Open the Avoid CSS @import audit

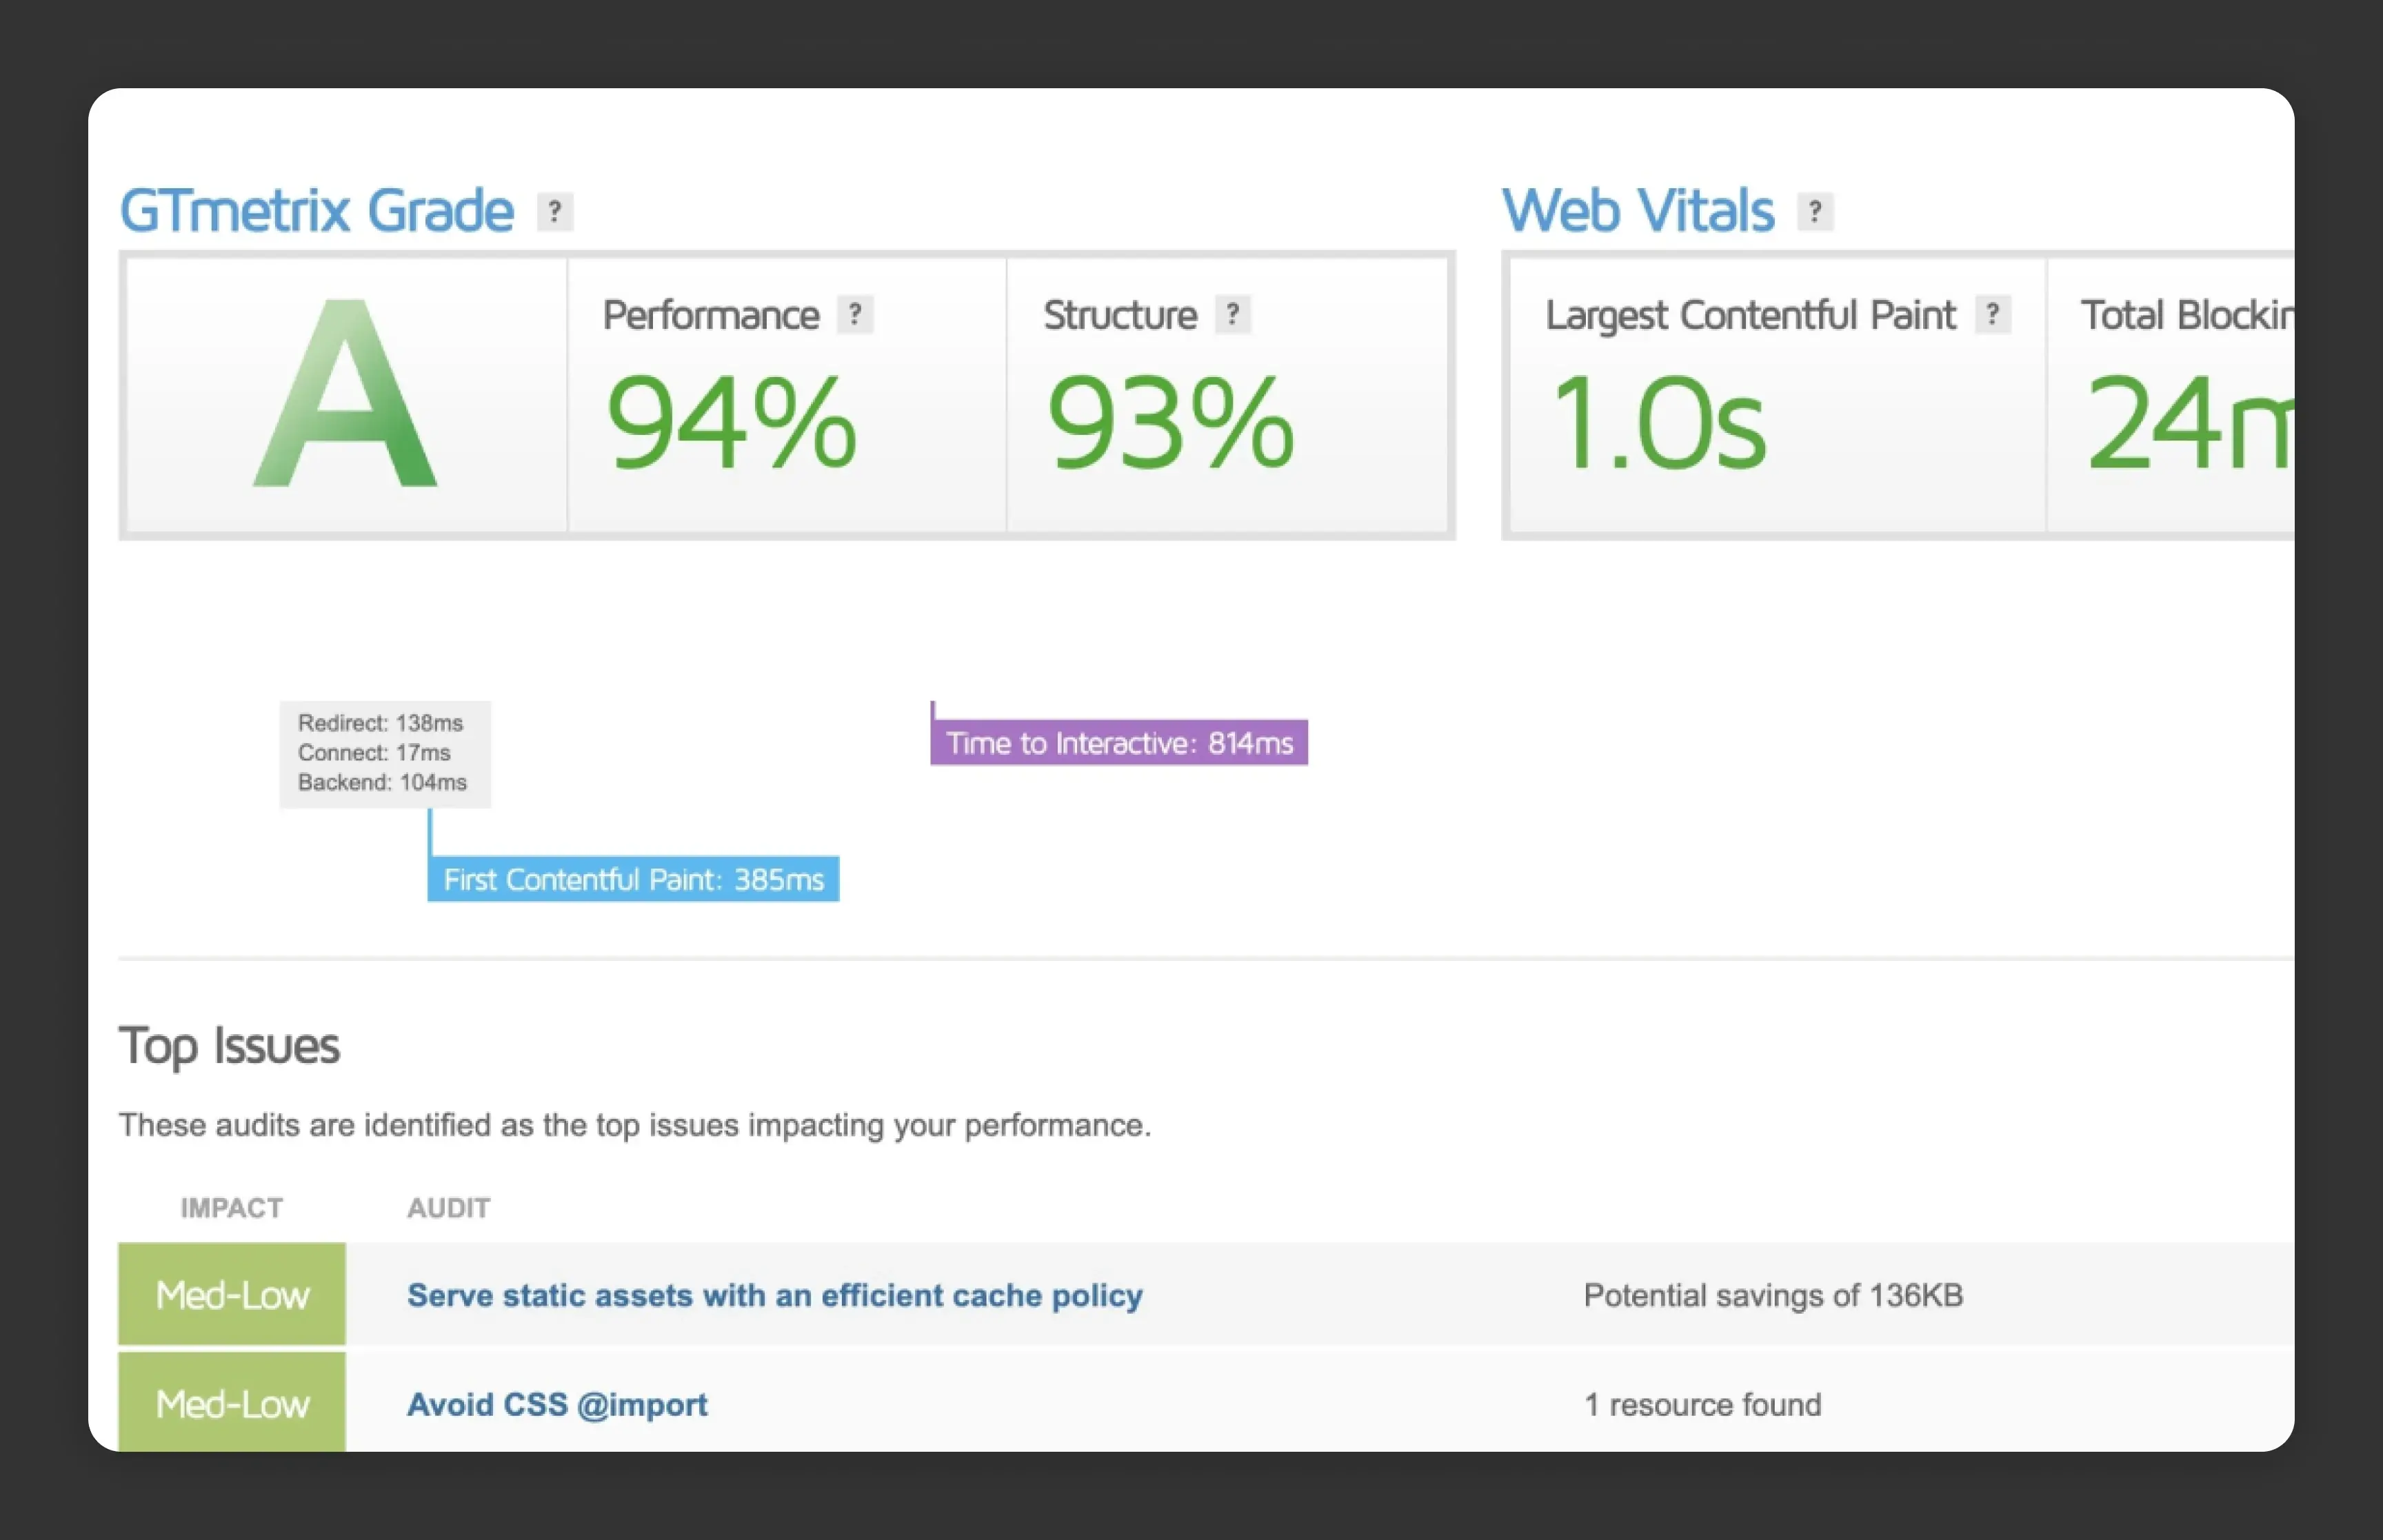(x=557, y=1404)
